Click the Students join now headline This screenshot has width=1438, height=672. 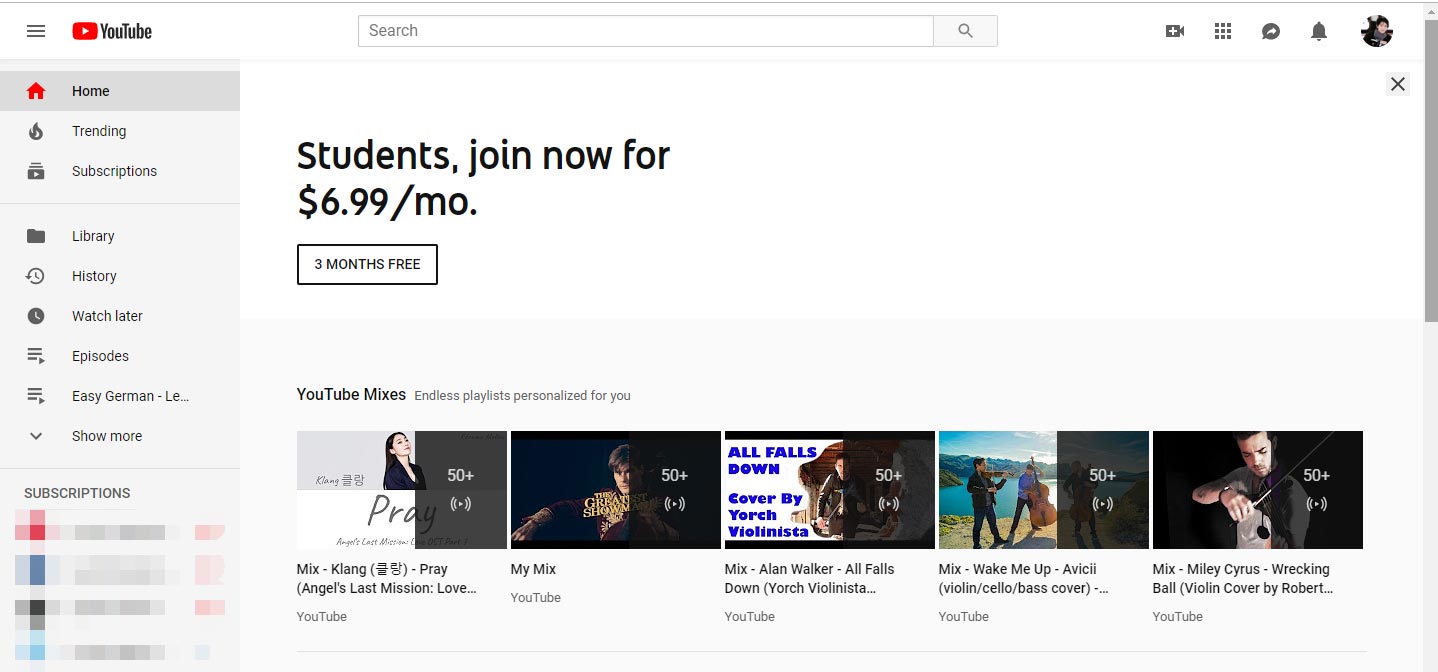[483, 178]
